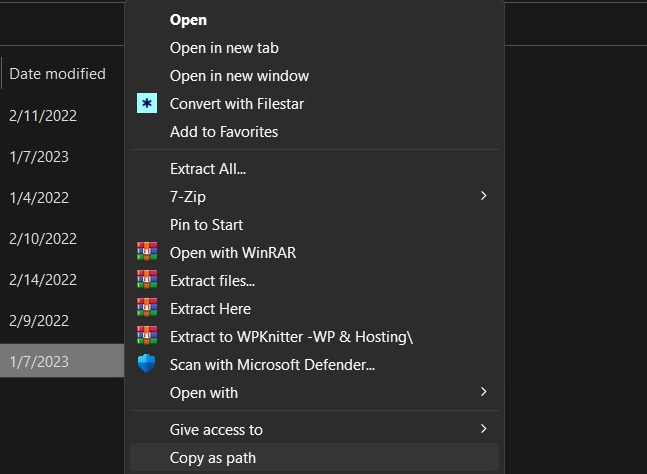The width and height of the screenshot is (647, 474).
Task: Sort by the Date modified column header
Action: click(x=58, y=74)
